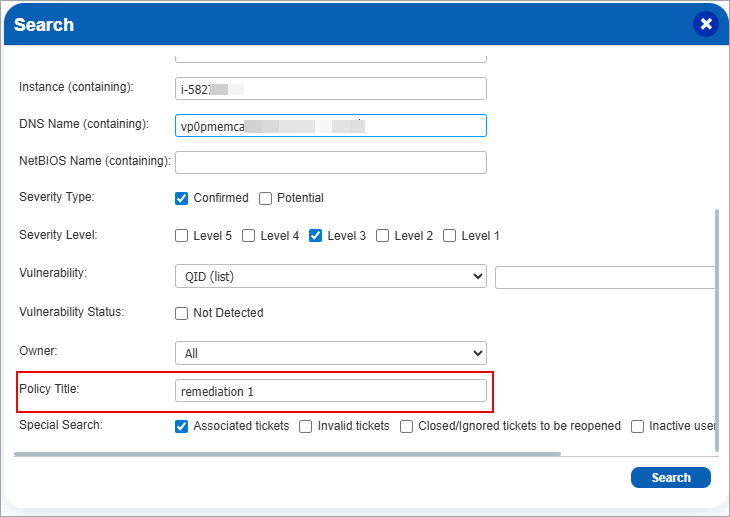Click the Vulnerability Status label
Image resolution: width=730 pixels, height=517 pixels.
tap(72, 312)
